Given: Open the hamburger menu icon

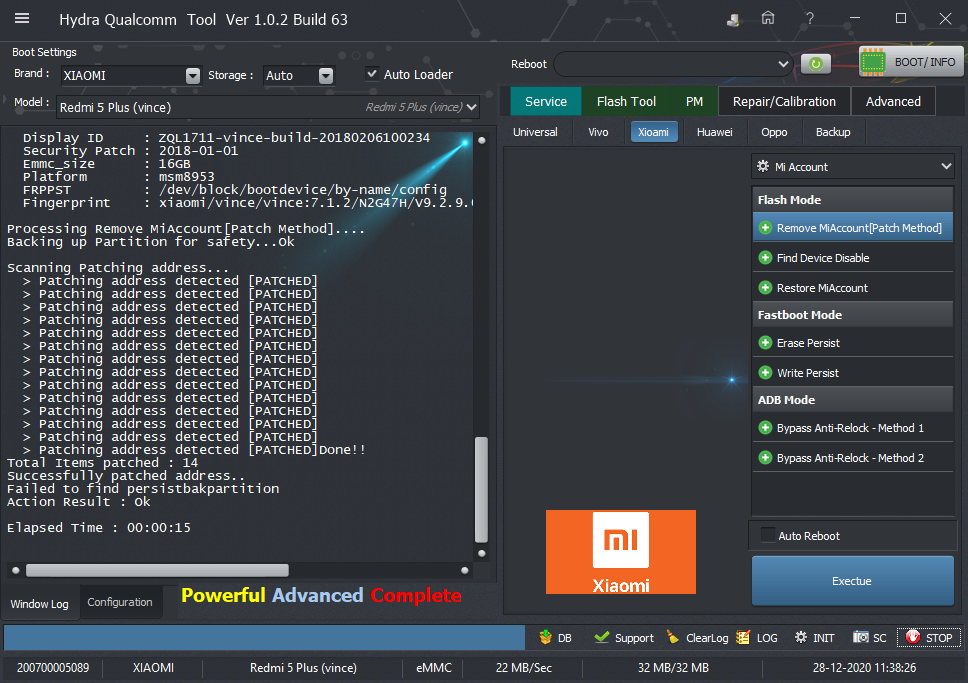Looking at the screenshot, I should [x=22, y=19].
